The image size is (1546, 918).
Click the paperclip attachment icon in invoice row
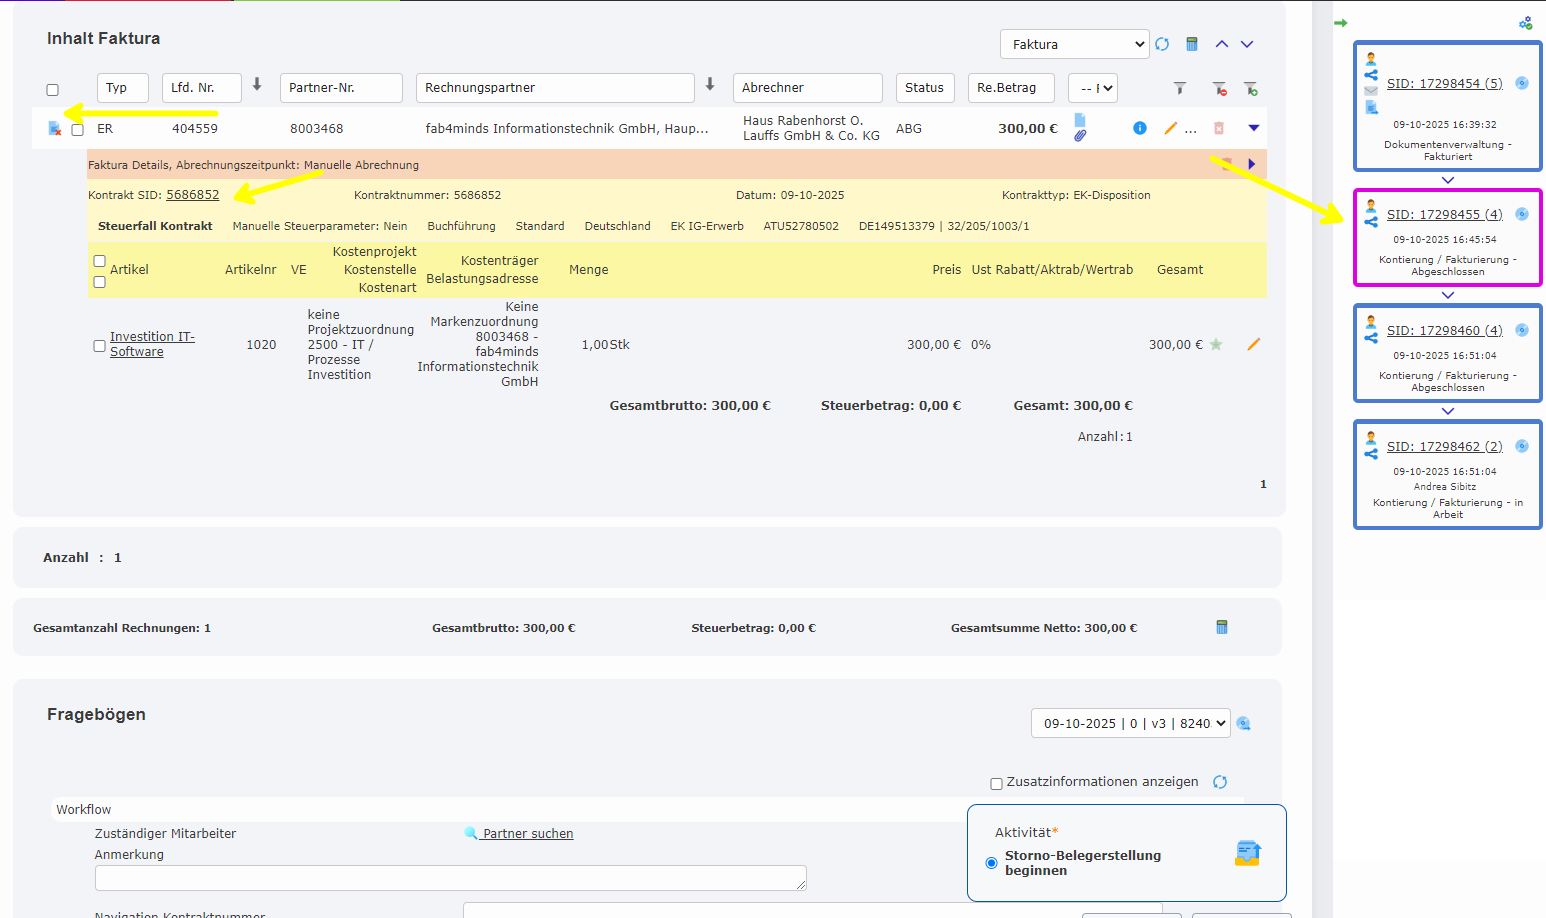(1080, 136)
